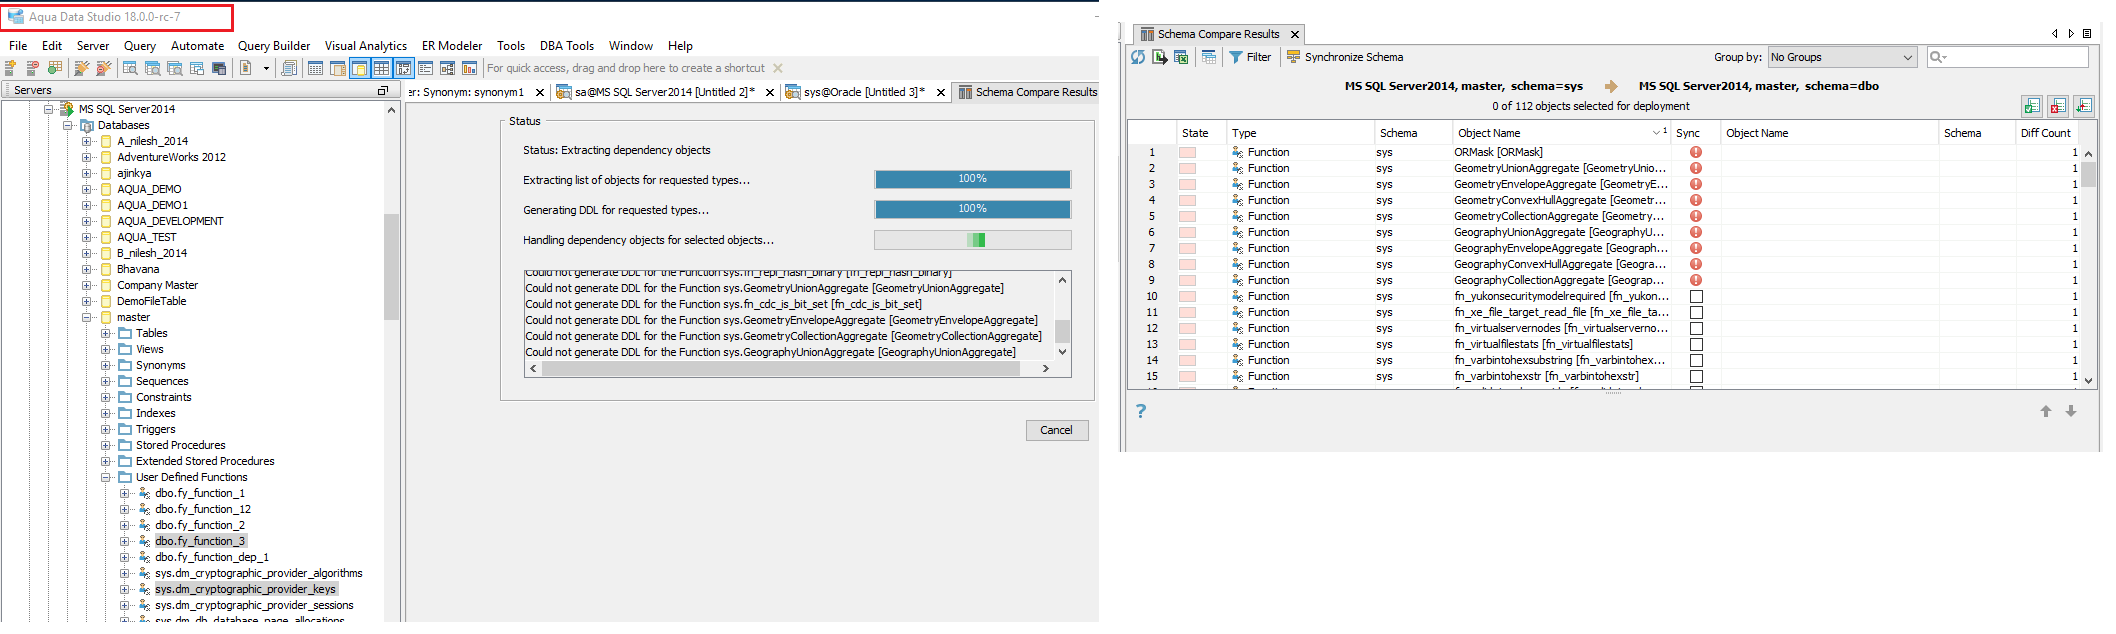Click the next tab arrow
This screenshot has height=634, width=2116.
click(2071, 34)
